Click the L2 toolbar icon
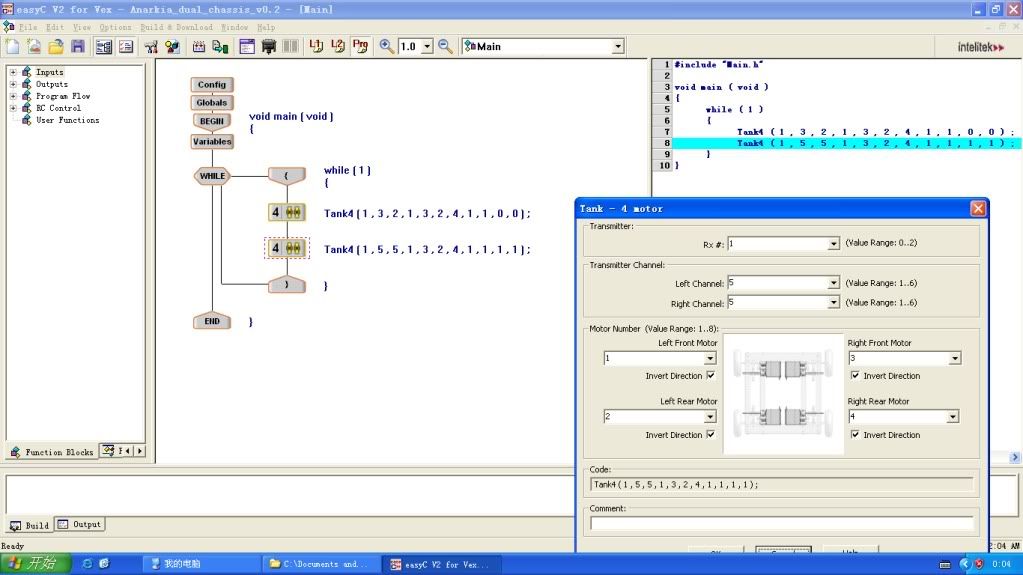Screen dimensions: 1023x575 tap(338, 46)
